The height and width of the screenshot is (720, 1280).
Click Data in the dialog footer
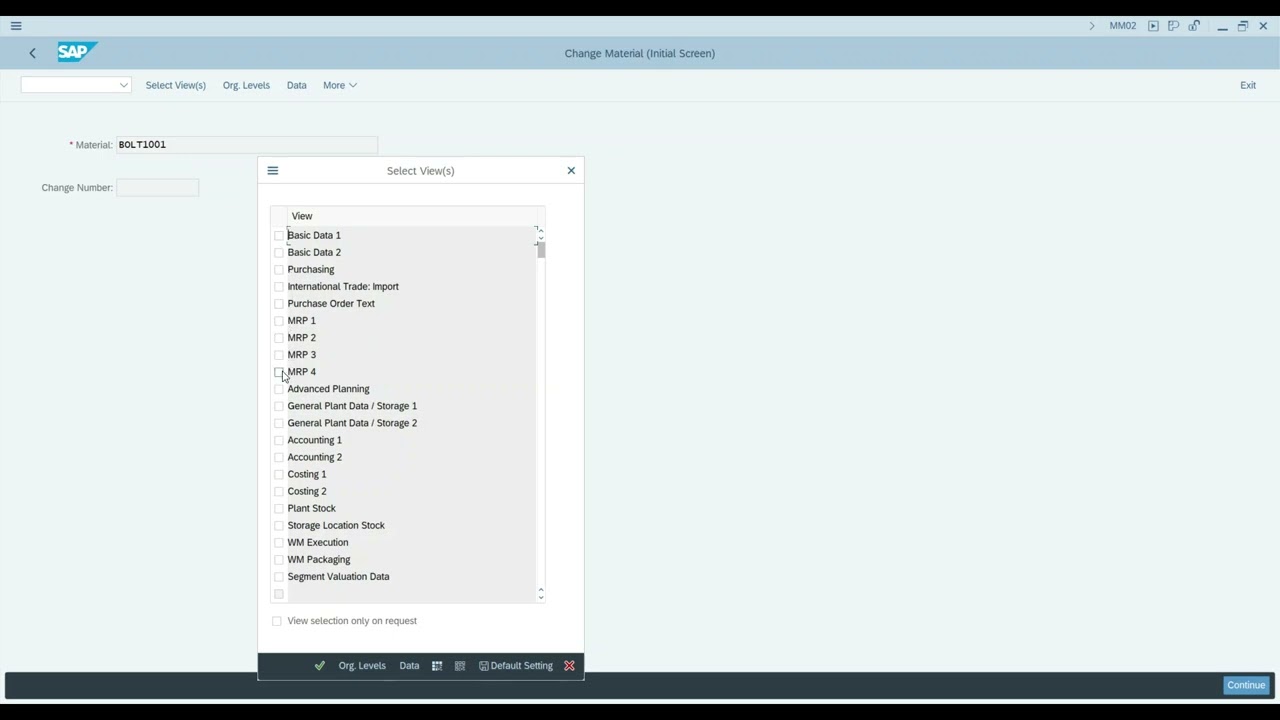click(x=409, y=666)
